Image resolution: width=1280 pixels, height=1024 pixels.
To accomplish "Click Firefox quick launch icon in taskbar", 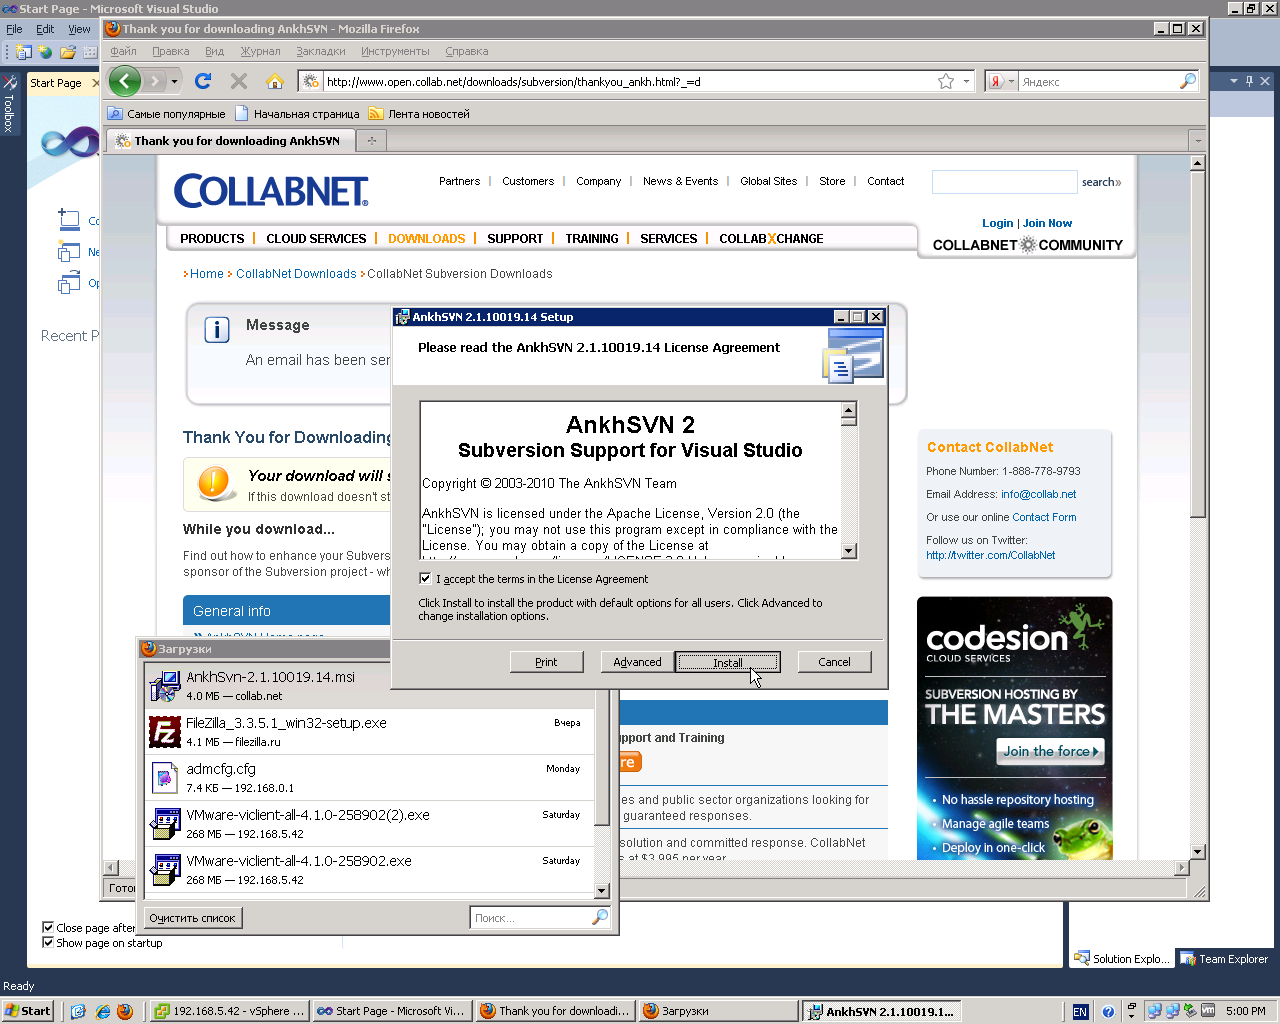I will pyautogui.click(x=125, y=1011).
